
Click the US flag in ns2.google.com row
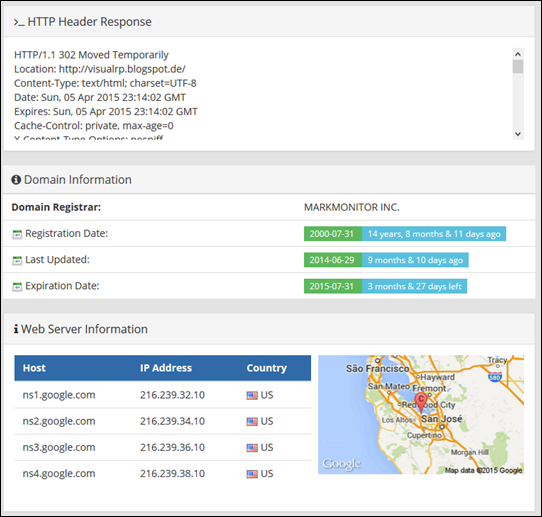[x=252, y=422]
